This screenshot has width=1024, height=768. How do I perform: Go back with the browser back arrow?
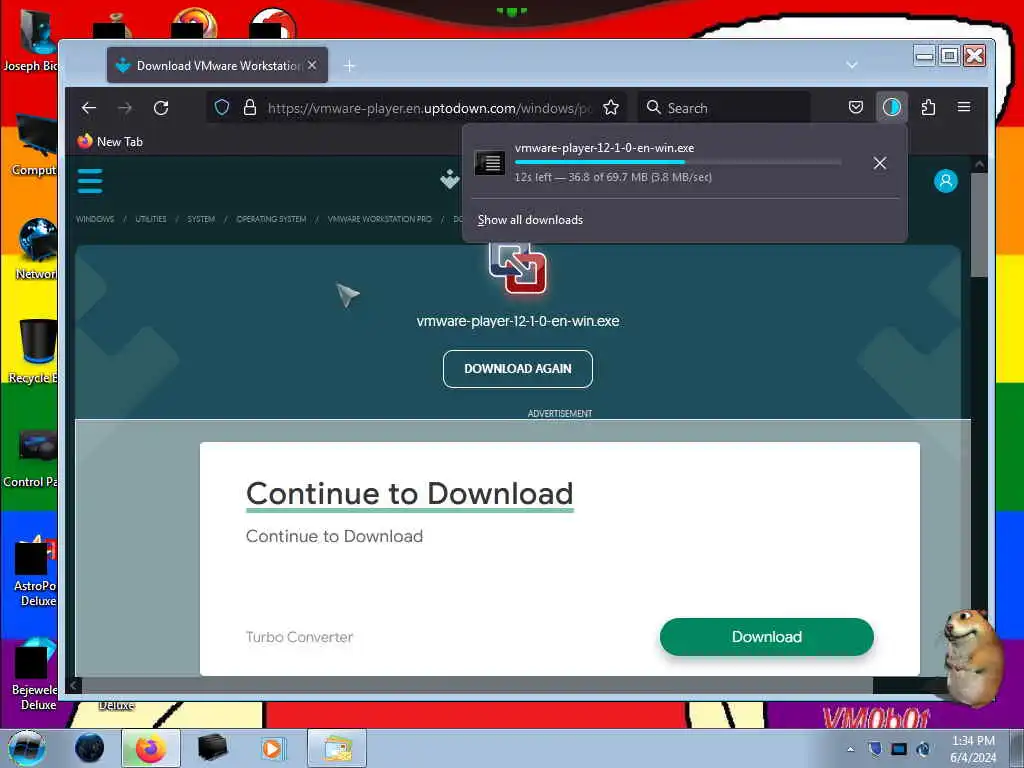pos(89,108)
